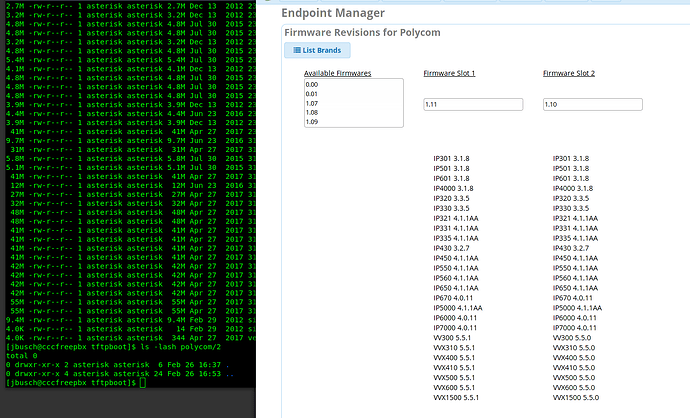Click the Firmware Slot 2 input showing 1.10
This screenshot has width=690, height=418.
click(592, 104)
